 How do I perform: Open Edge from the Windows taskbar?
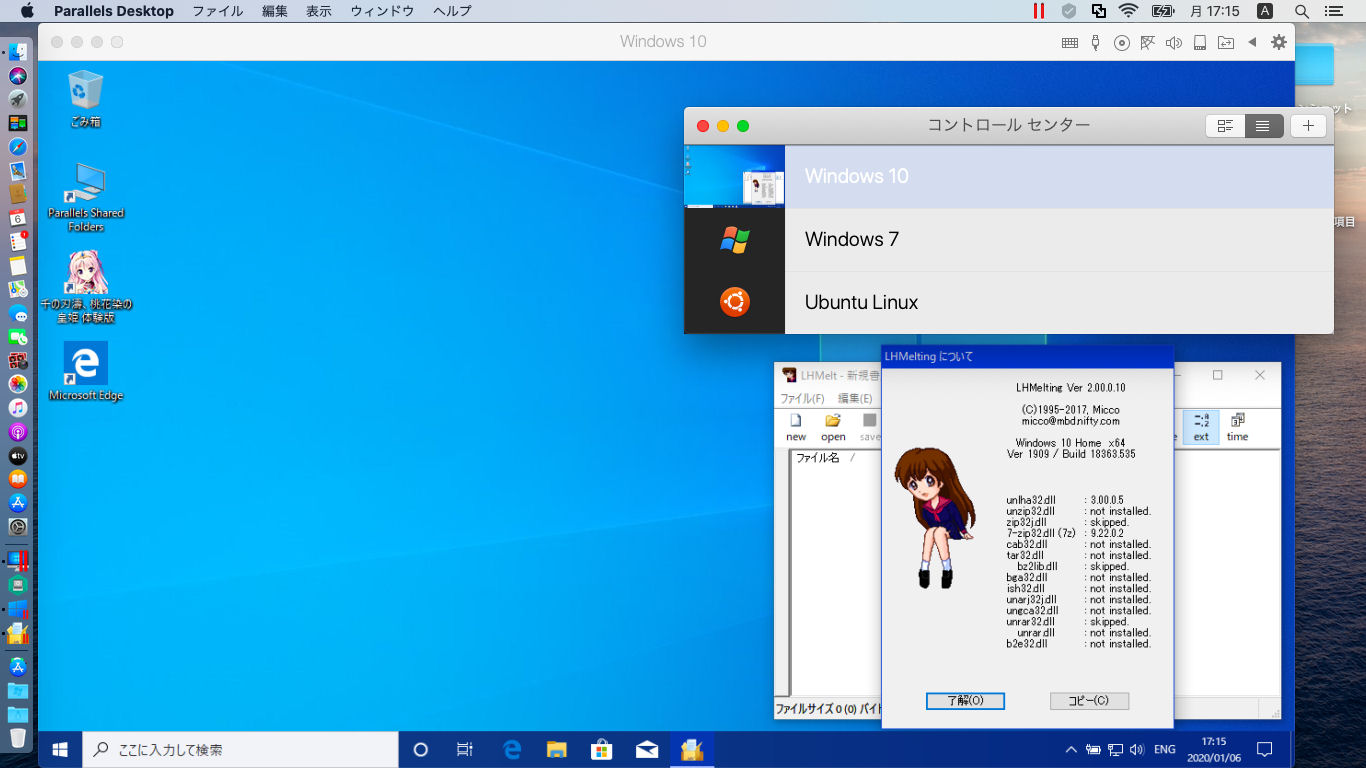512,749
